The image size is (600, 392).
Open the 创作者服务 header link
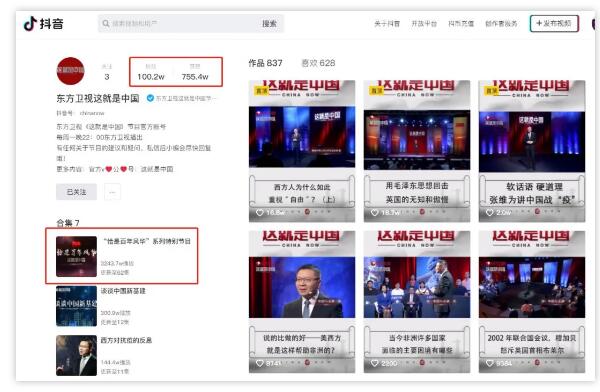point(501,24)
